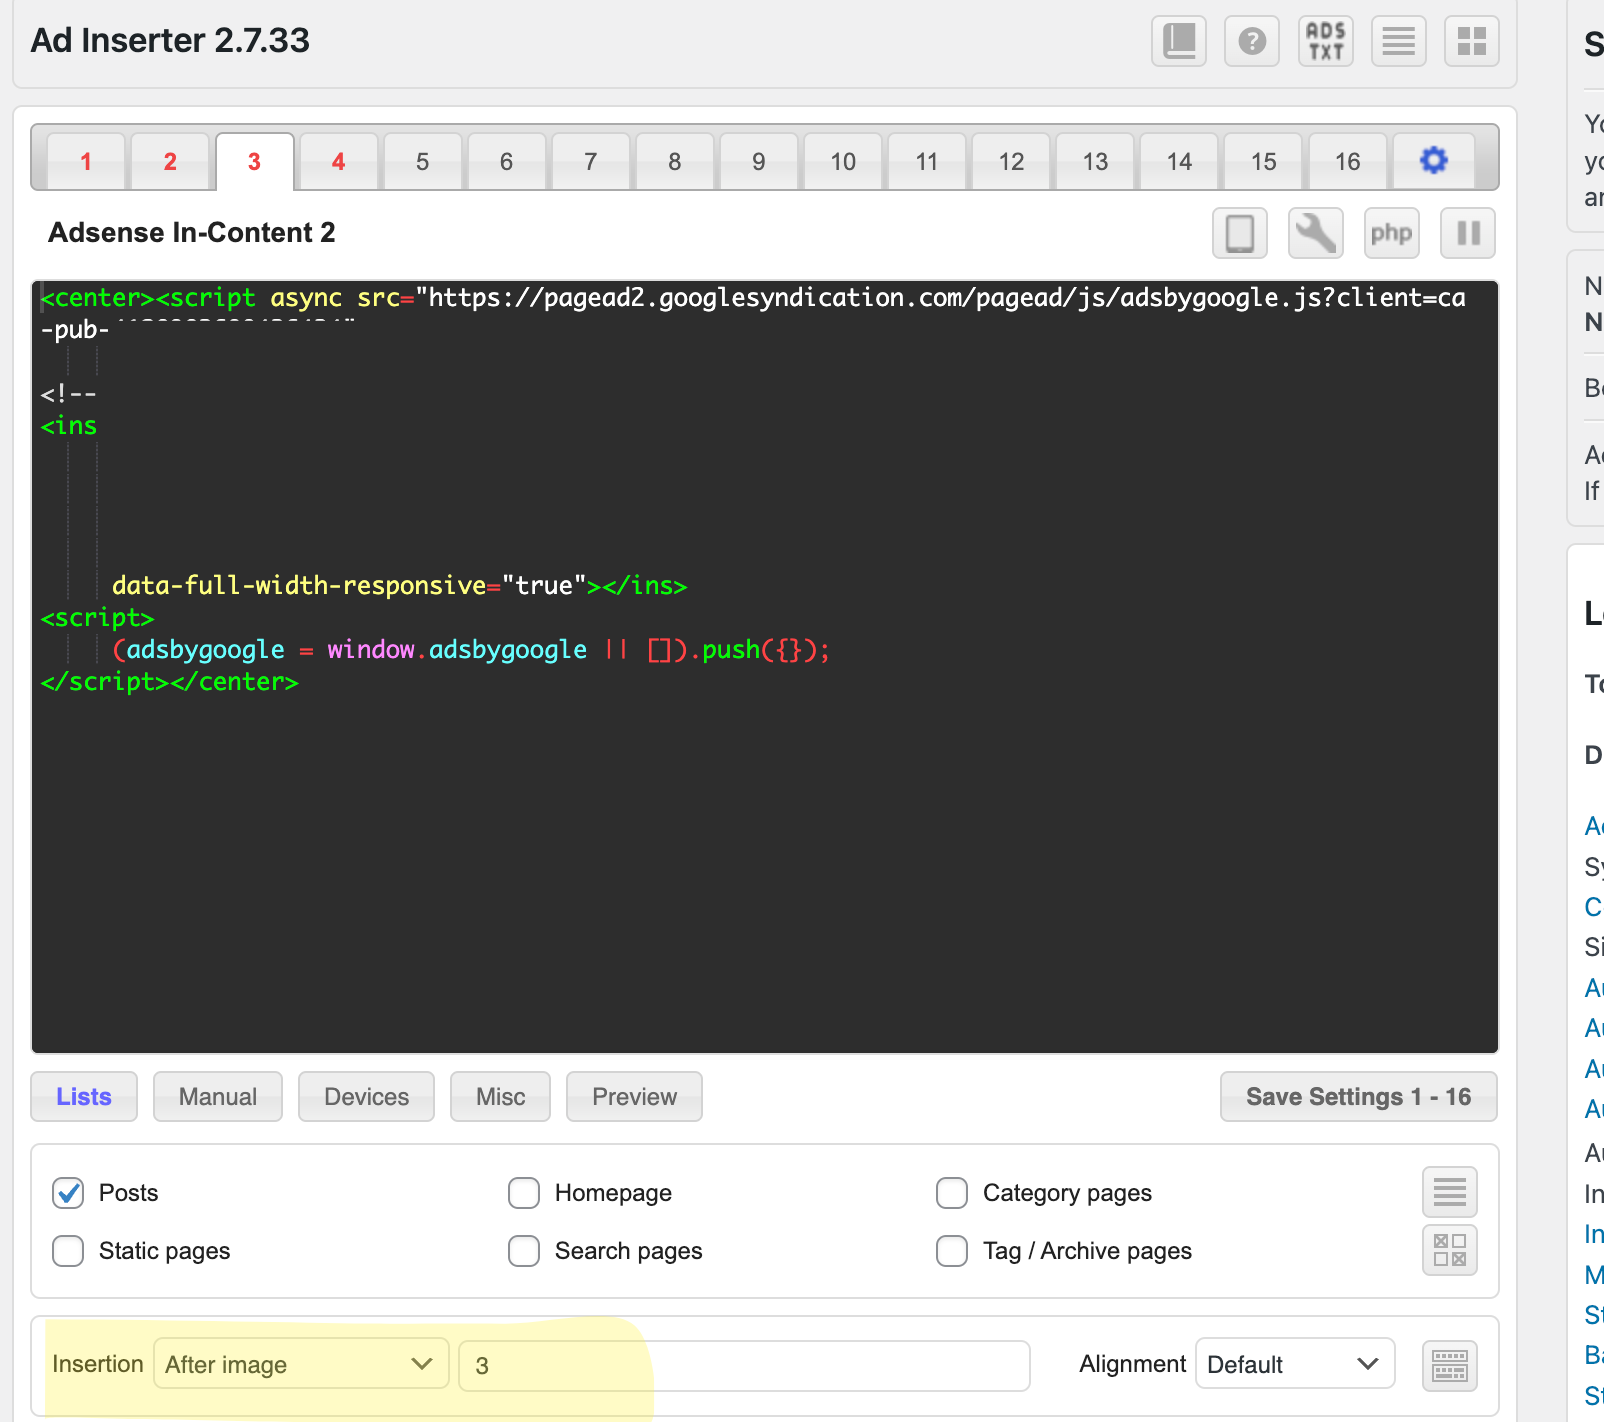Expand the Alignment Default dropdown
Image resolution: width=1604 pixels, height=1422 pixels.
(x=1294, y=1364)
